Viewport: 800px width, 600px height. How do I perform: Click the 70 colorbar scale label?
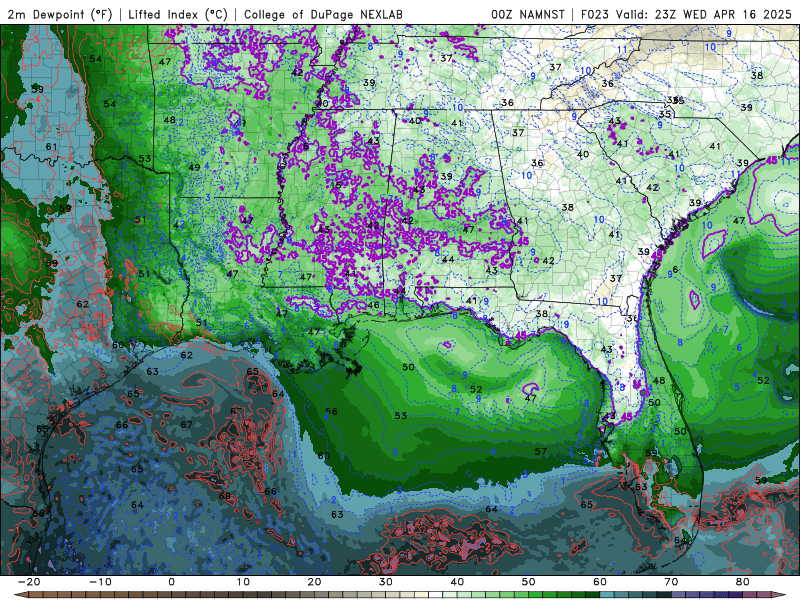click(671, 582)
